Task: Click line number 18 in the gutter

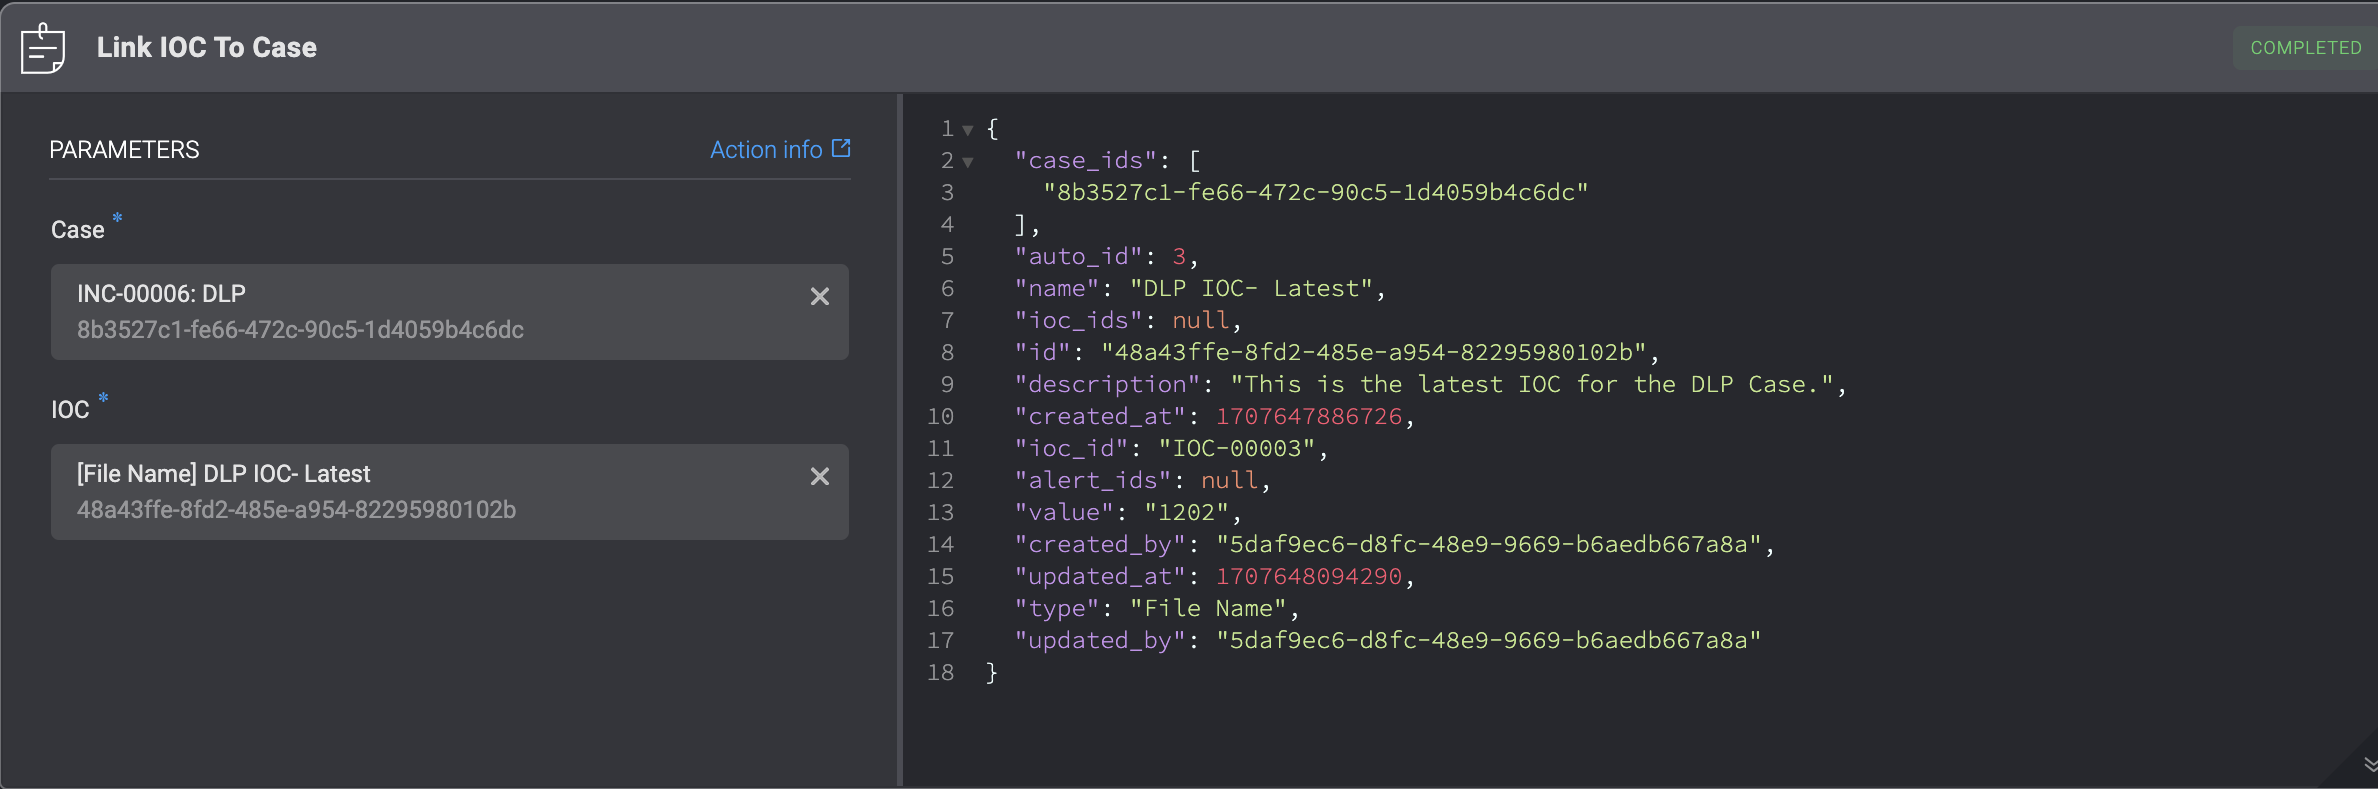Action: (940, 673)
